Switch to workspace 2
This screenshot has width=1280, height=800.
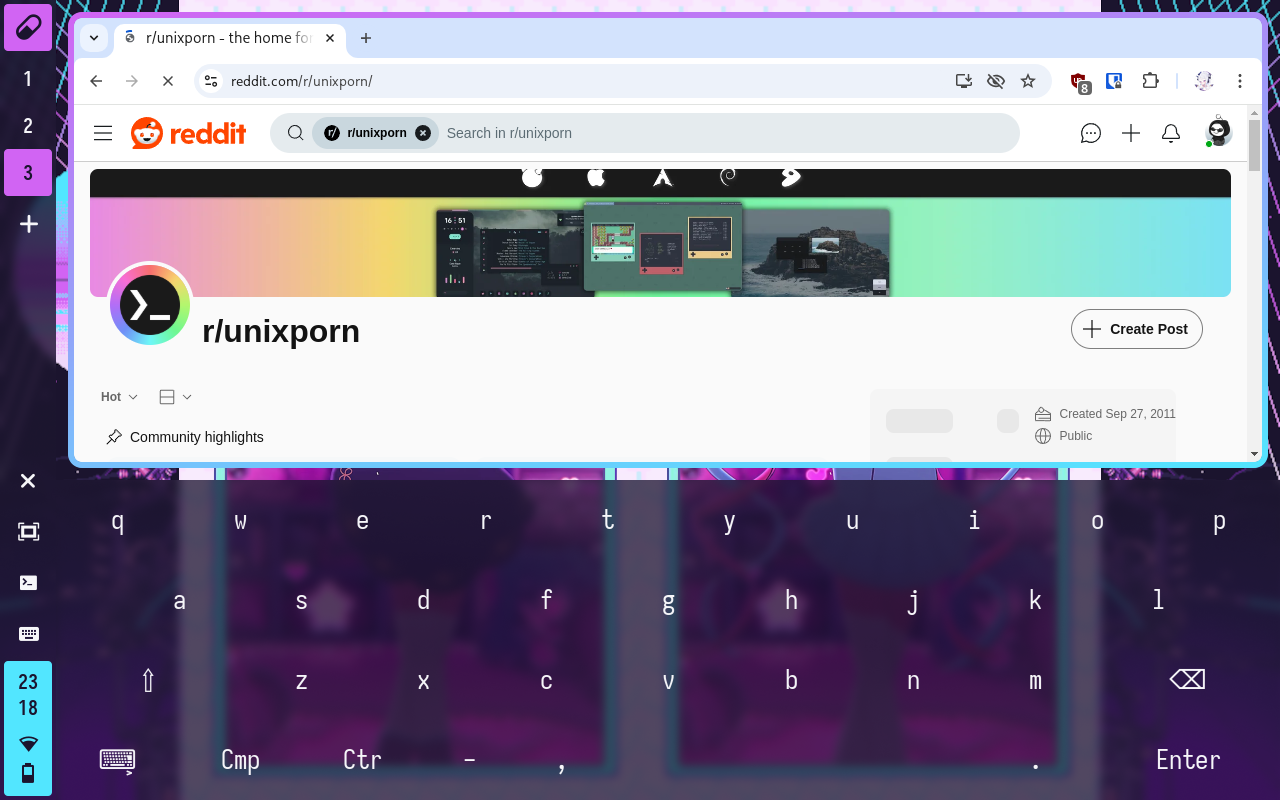(28, 126)
